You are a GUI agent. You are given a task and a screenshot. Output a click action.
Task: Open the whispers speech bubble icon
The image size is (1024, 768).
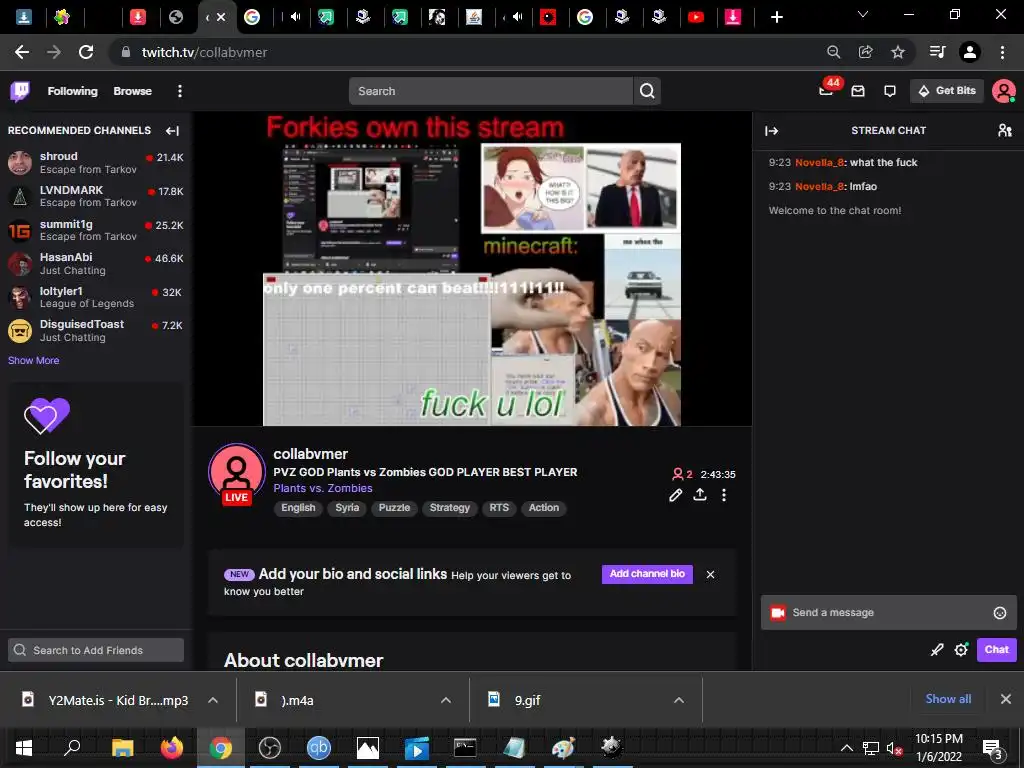pos(889,91)
